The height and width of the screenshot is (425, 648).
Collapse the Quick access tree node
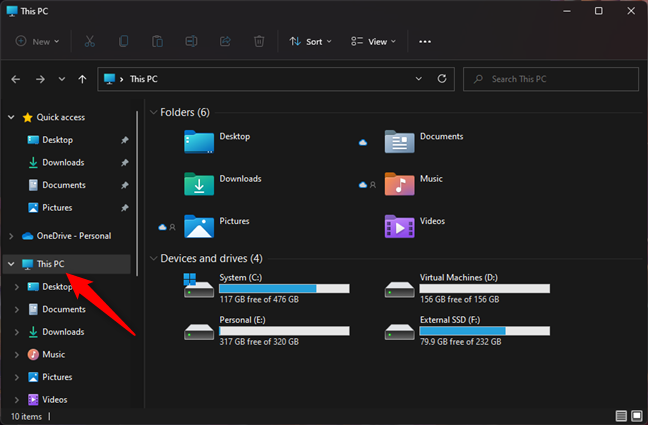click(x=11, y=117)
